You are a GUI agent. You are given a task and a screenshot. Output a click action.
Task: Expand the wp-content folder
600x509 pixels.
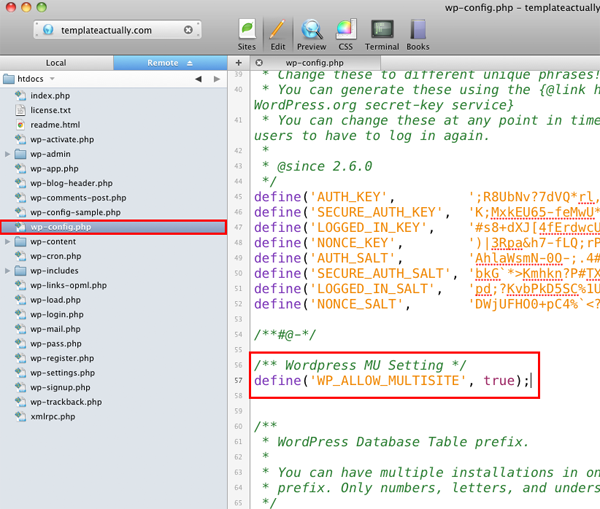tap(7, 241)
